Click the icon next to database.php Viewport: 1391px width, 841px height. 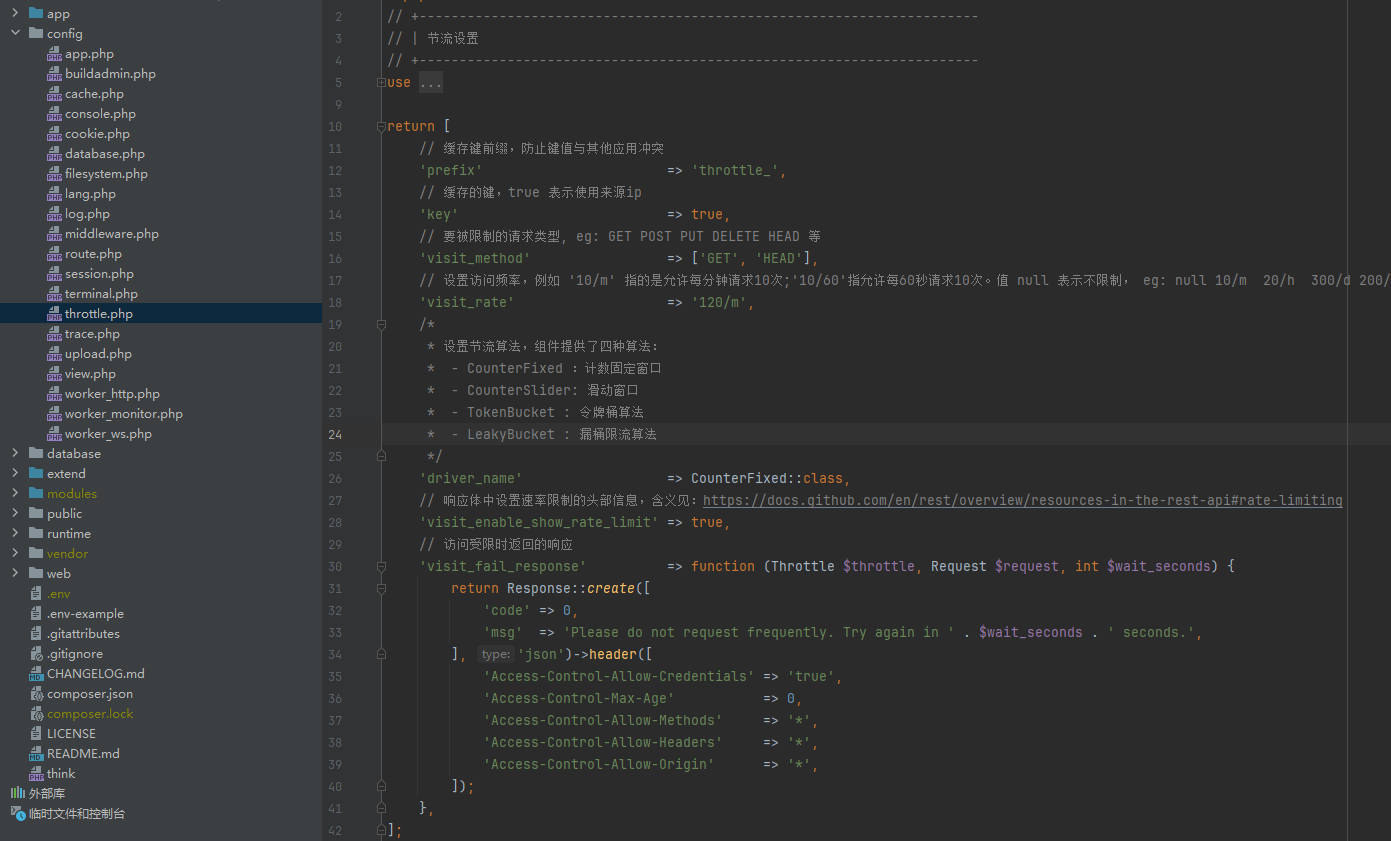point(54,154)
